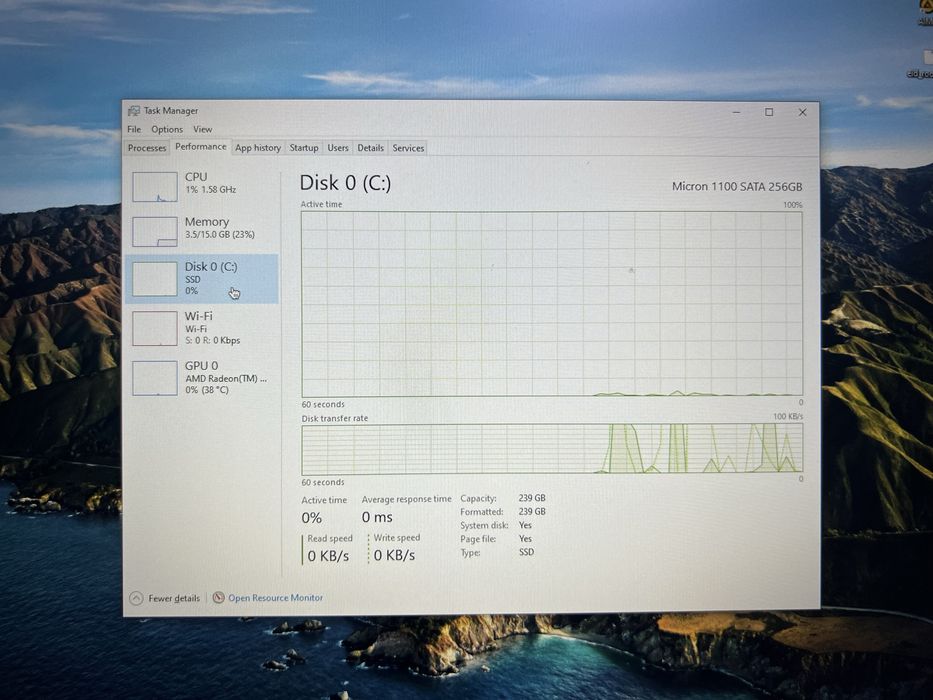Open the Options menu
The height and width of the screenshot is (700, 933).
[x=167, y=129]
